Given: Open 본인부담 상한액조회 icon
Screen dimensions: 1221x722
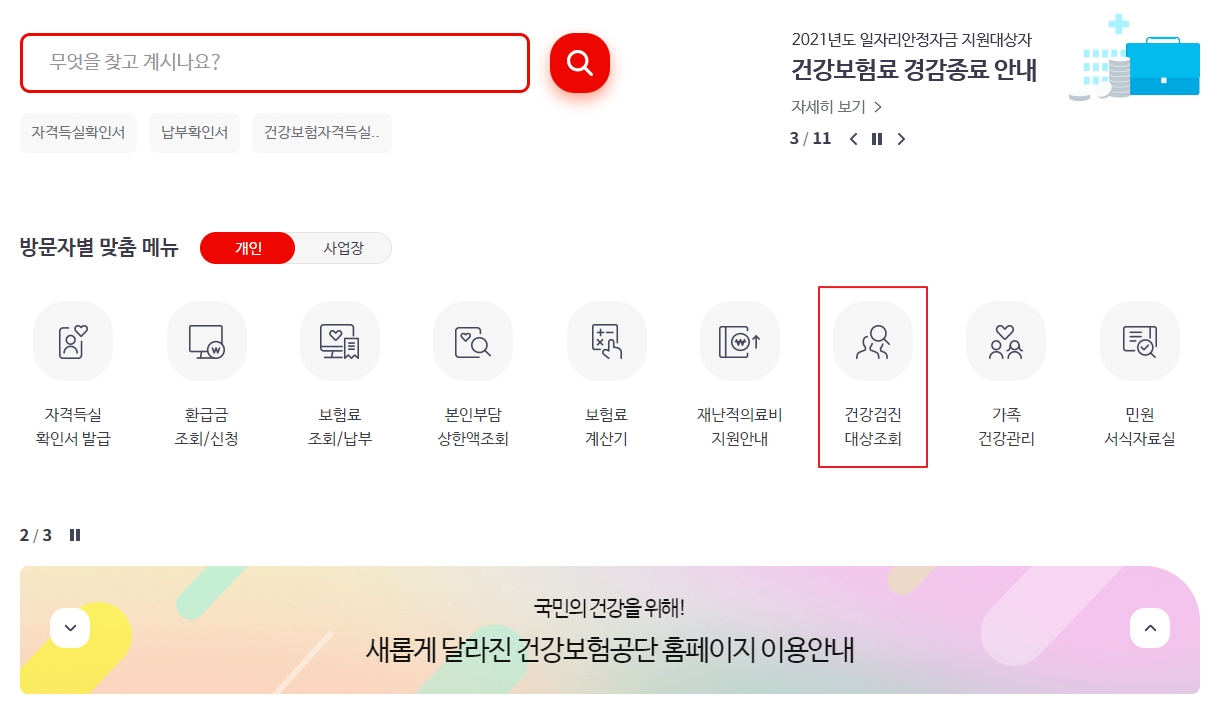Looking at the screenshot, I should click(473, 341).
